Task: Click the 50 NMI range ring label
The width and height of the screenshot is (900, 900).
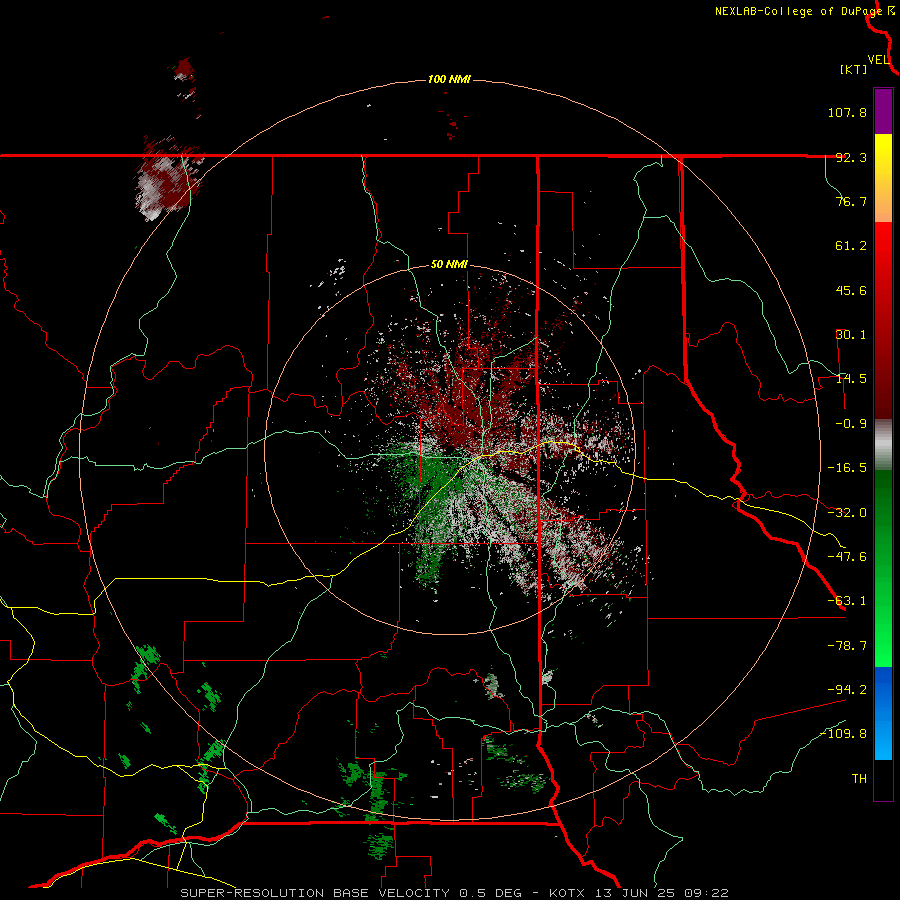Action: 449,265
